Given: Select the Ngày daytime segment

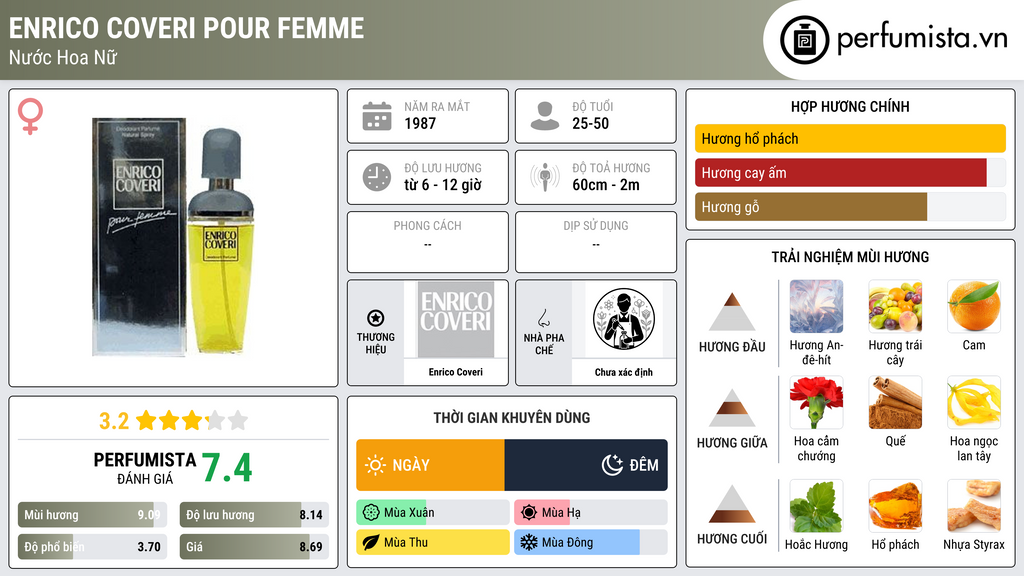Looking at the screenshot, I should (430, 465).
